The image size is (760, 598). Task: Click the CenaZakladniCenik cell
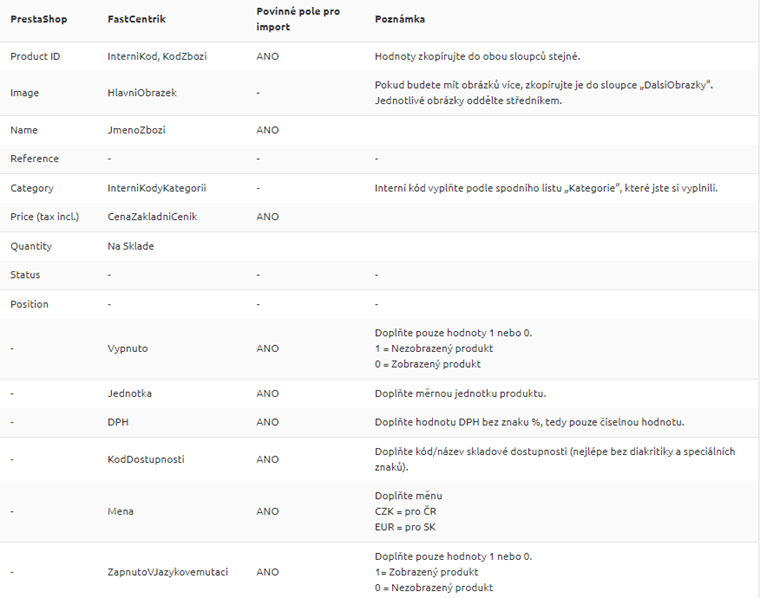[x=154, y=217]
